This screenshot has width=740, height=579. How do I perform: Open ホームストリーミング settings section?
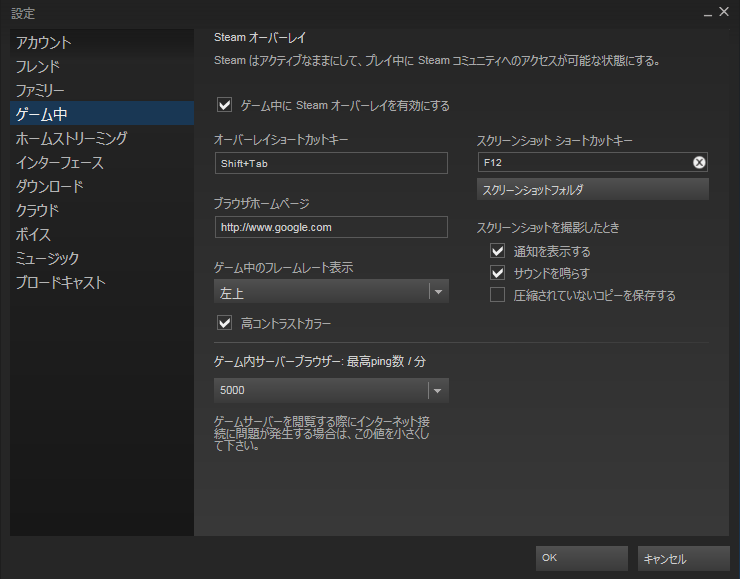[x=102, y=138]
